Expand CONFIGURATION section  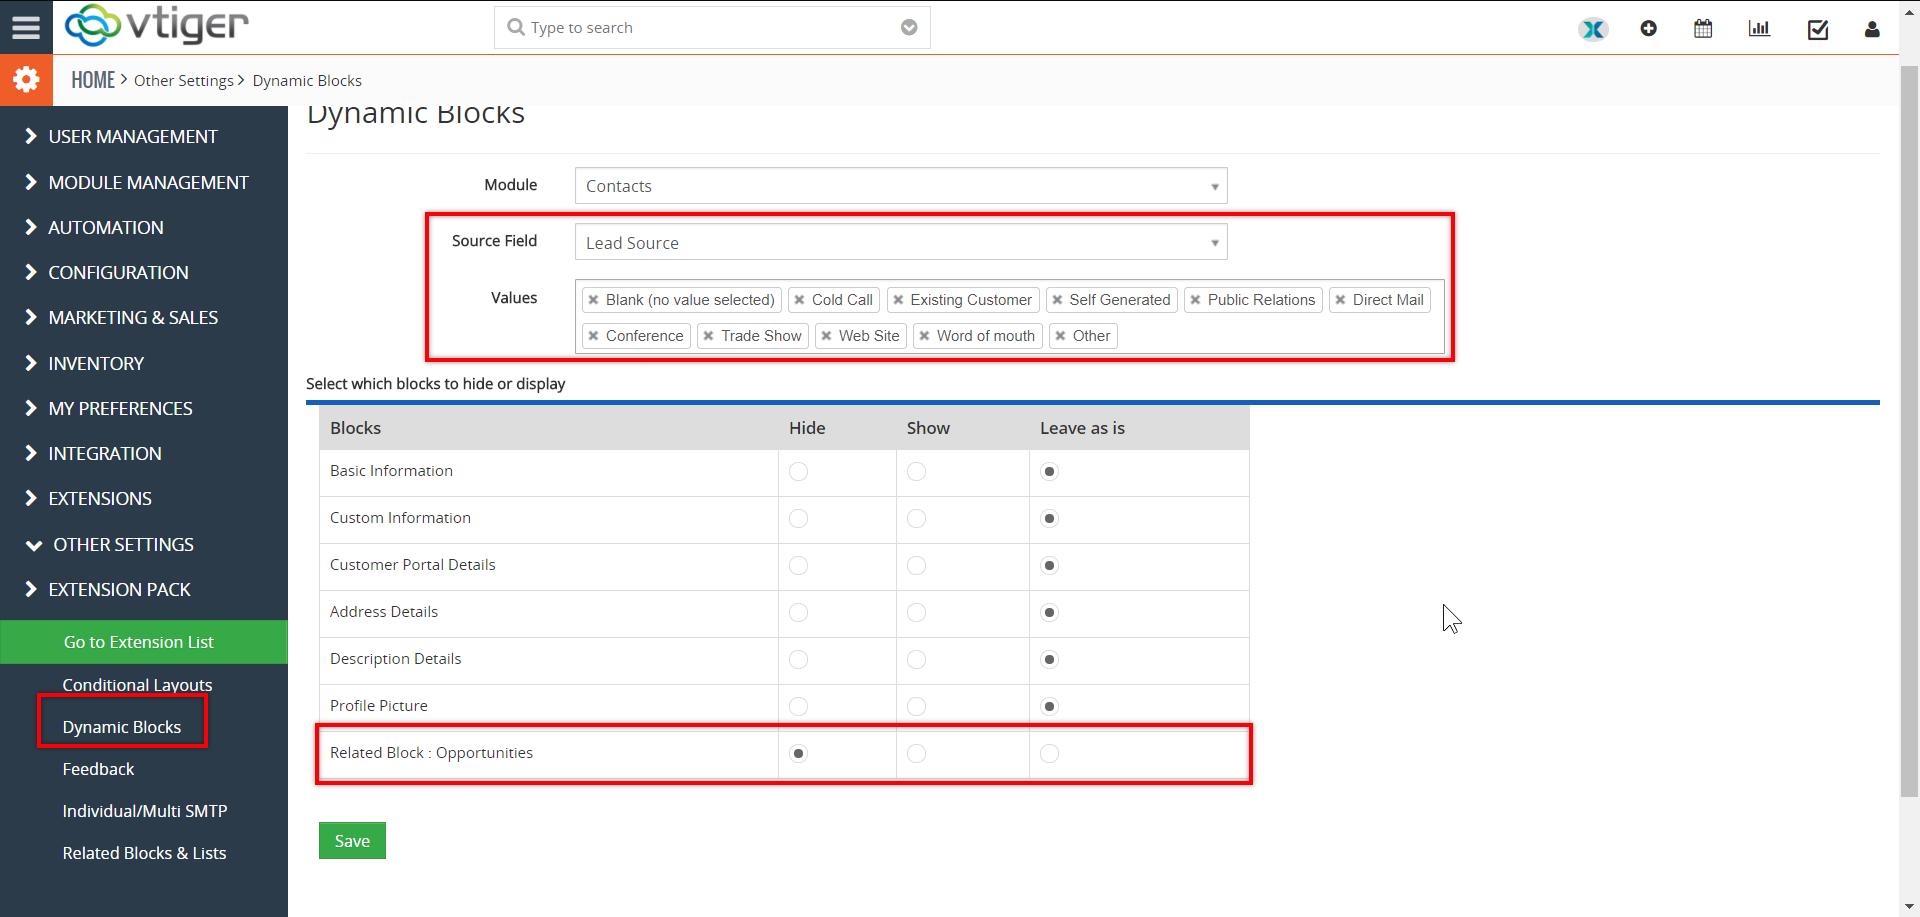pyautogui.click(x=107, y=273)
